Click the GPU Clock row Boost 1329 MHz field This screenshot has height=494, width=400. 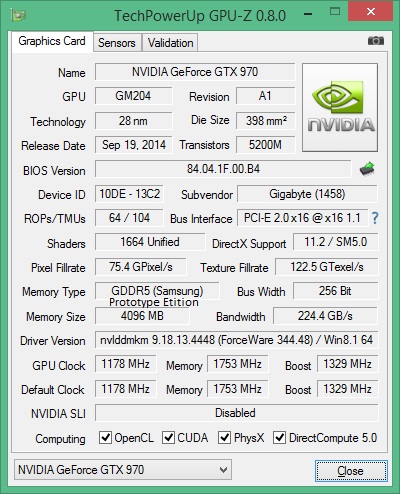[x=348, y=364]
